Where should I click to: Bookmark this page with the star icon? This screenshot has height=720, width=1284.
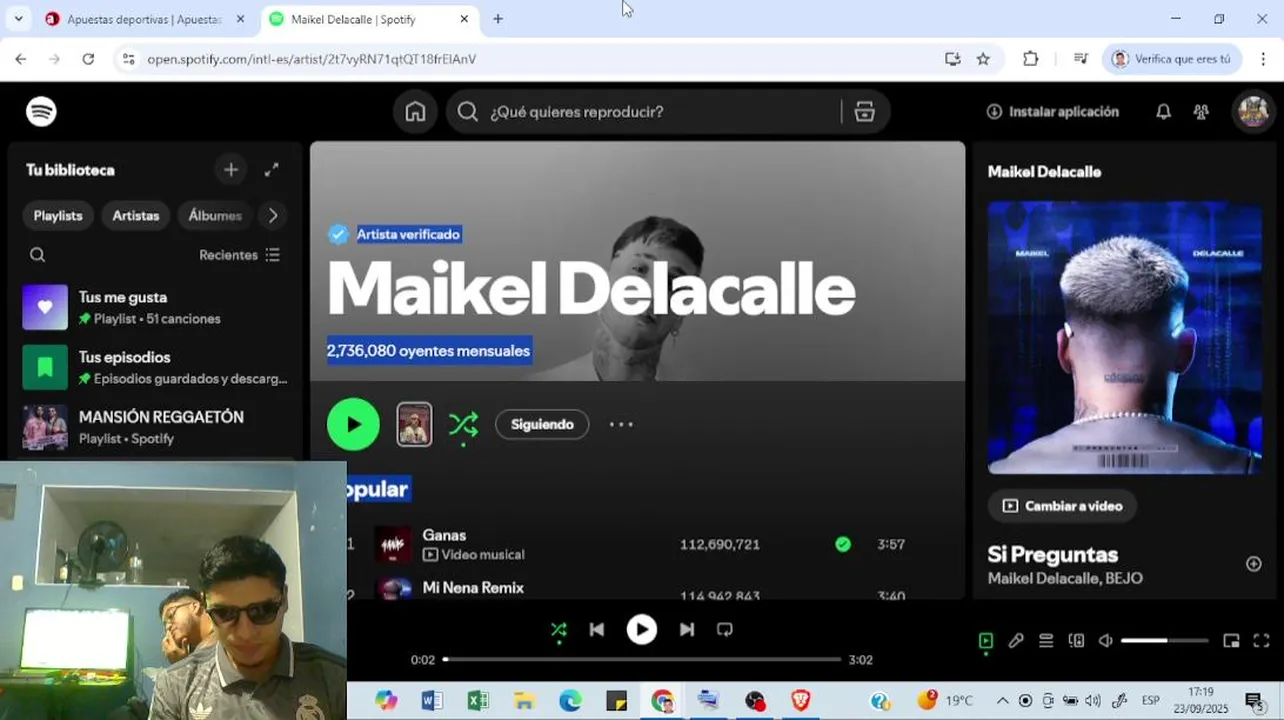coord(983,59)
